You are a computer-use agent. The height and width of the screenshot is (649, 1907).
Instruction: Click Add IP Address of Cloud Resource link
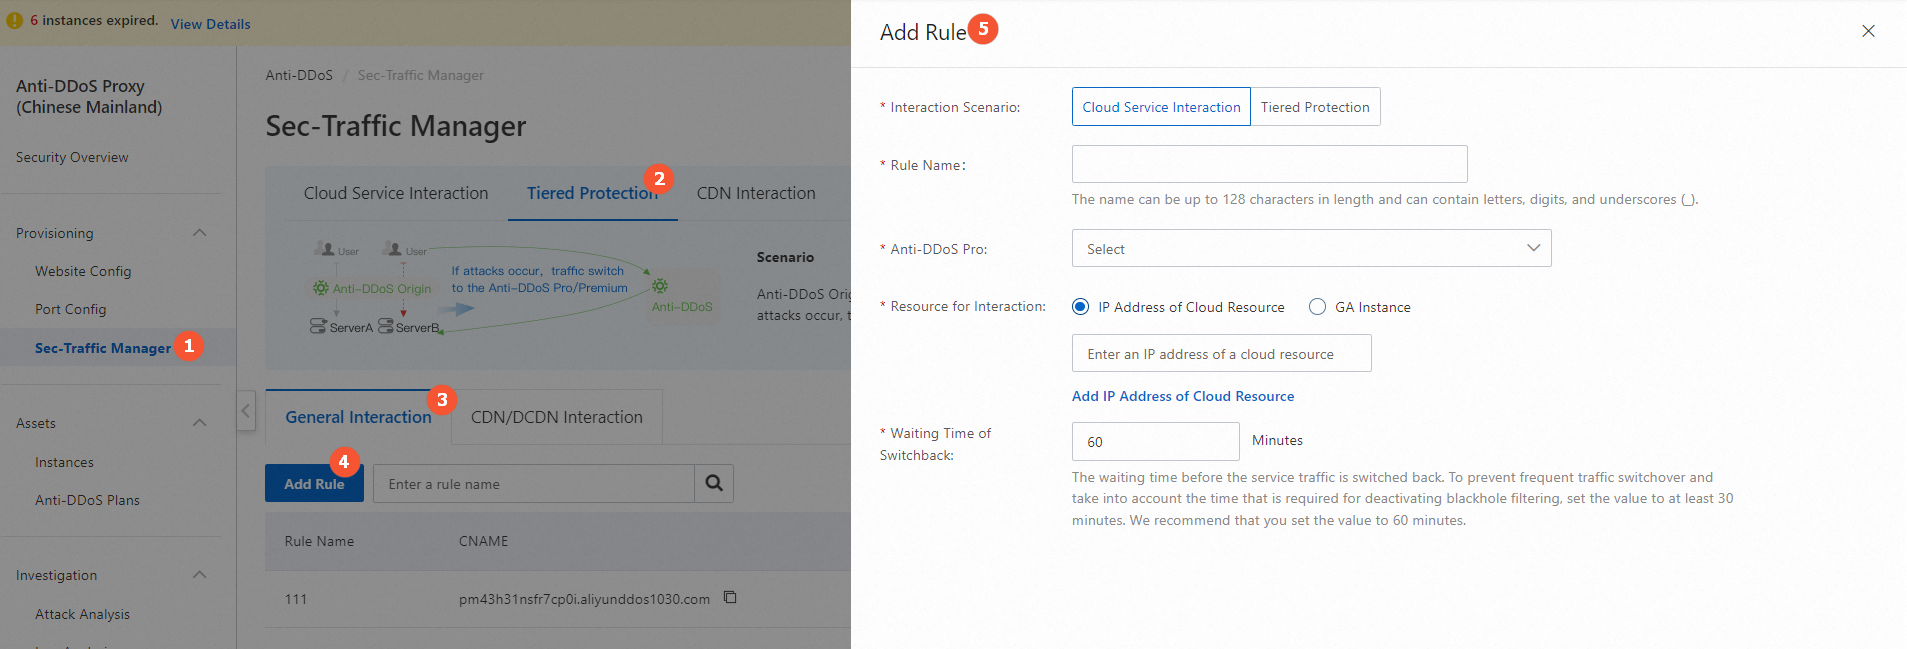(x=1183, y=396)
